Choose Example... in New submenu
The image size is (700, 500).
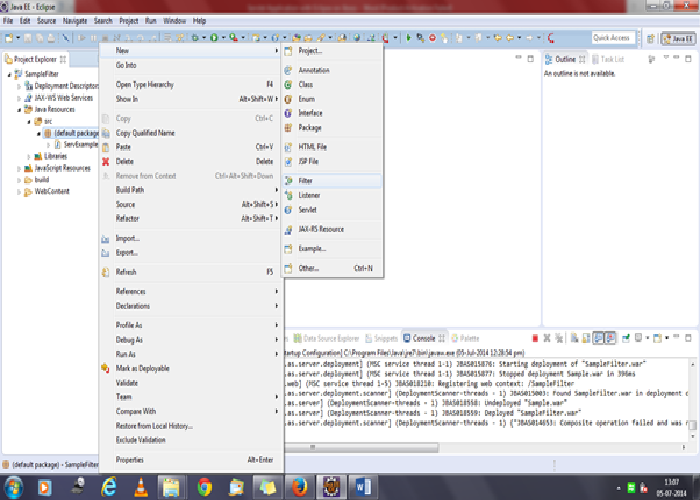(332, 248)
